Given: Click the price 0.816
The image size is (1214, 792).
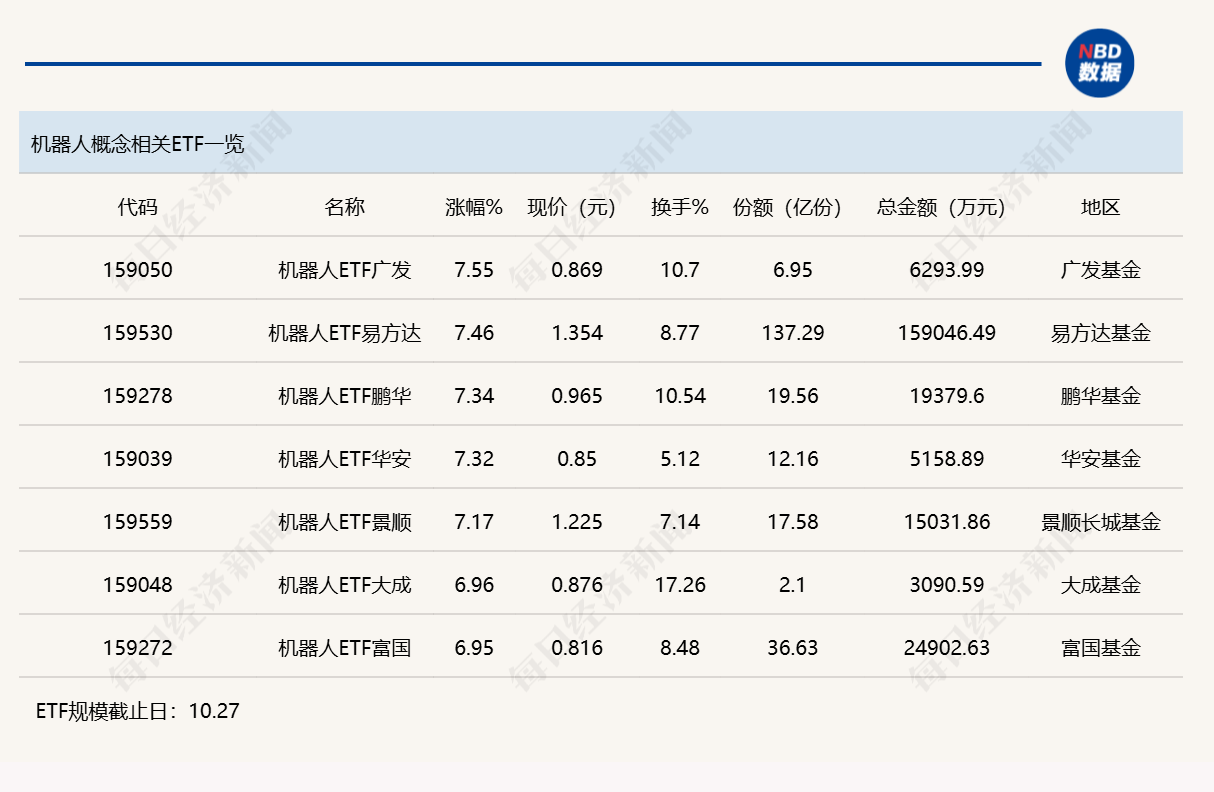Looking at the screenshot, I should 577,648.
